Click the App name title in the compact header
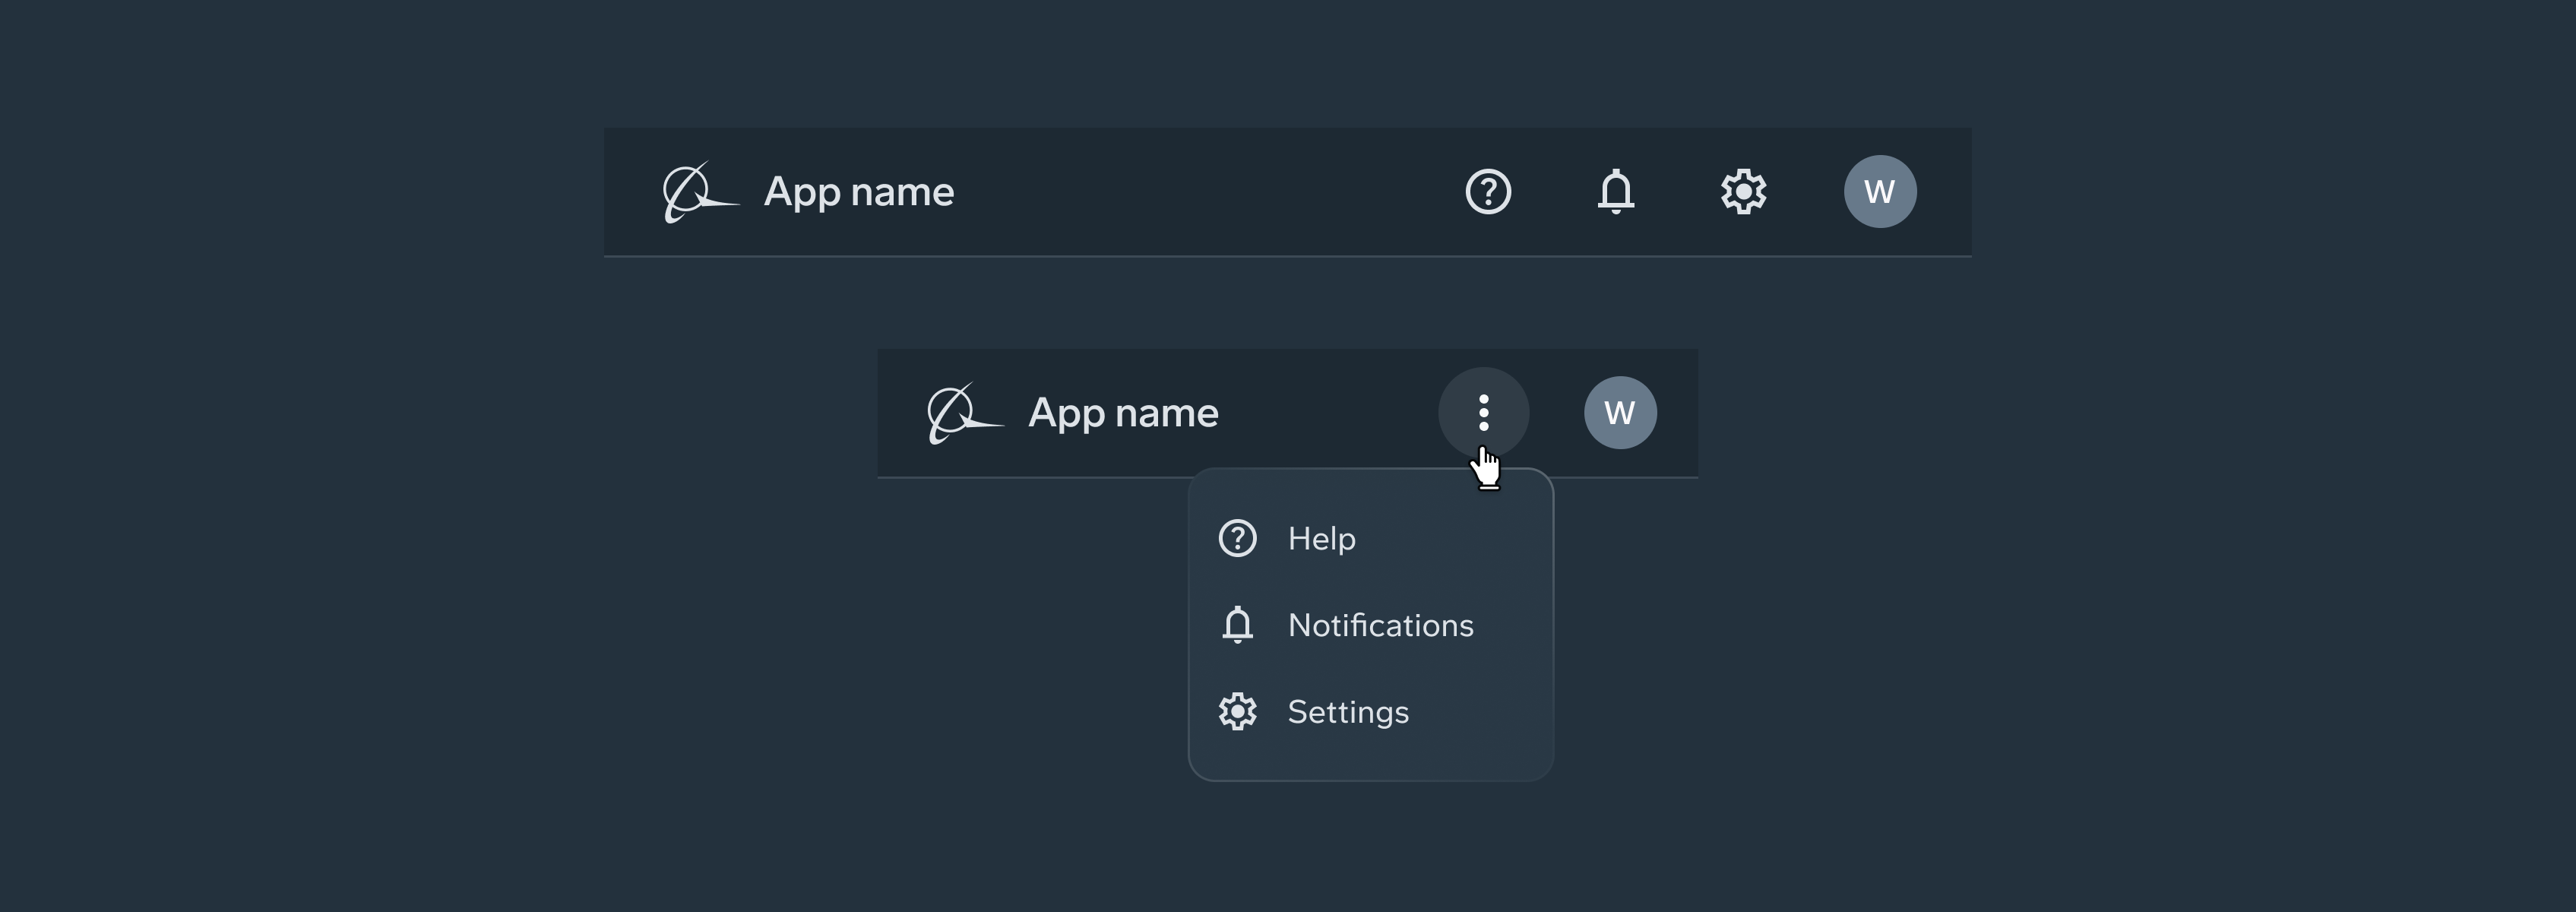 coord(1124,412)
